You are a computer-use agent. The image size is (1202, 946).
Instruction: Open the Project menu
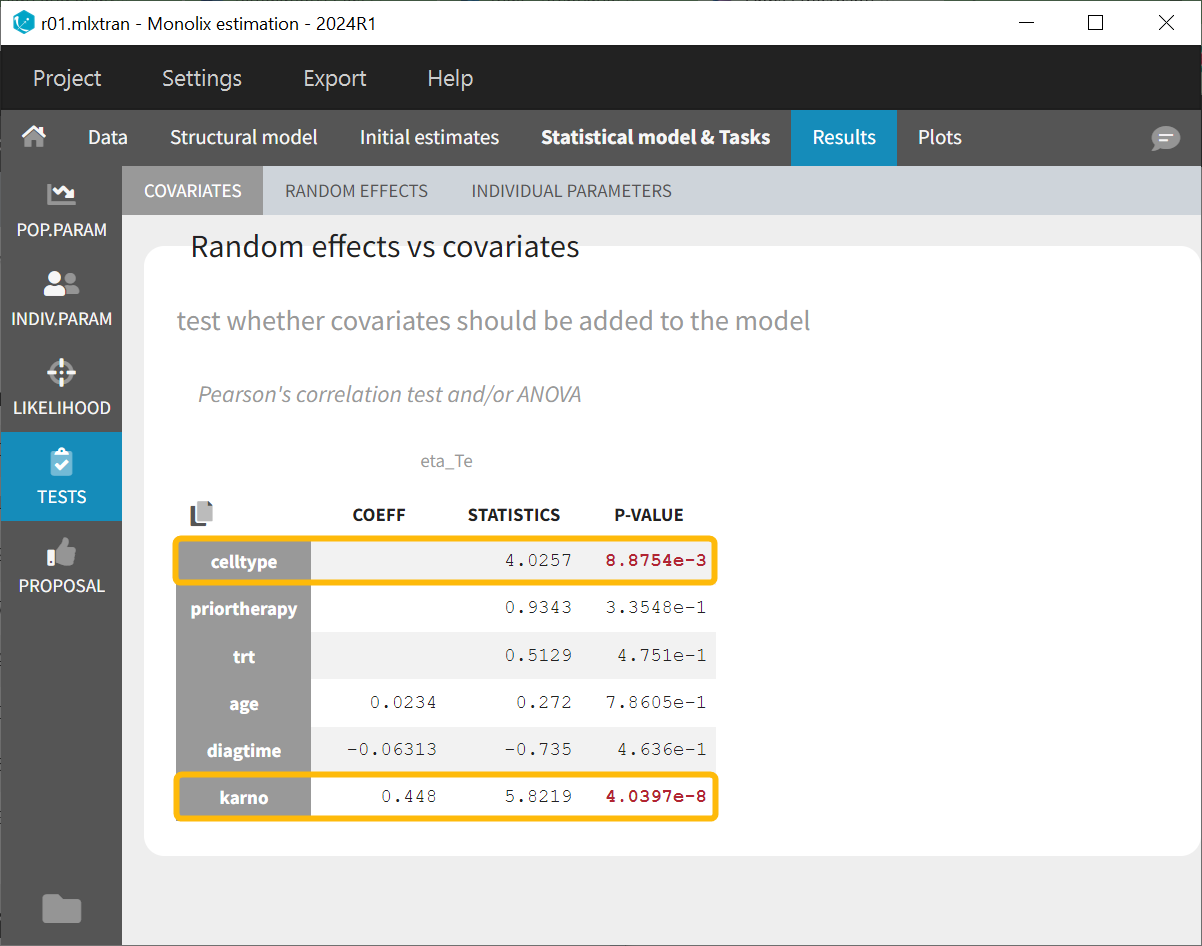click(x=67, y=78)
